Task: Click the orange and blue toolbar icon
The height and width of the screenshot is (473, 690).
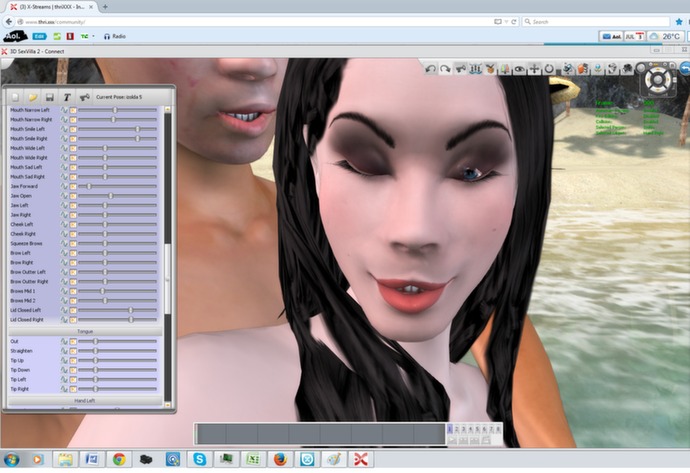Action: (x=583, y=69)
